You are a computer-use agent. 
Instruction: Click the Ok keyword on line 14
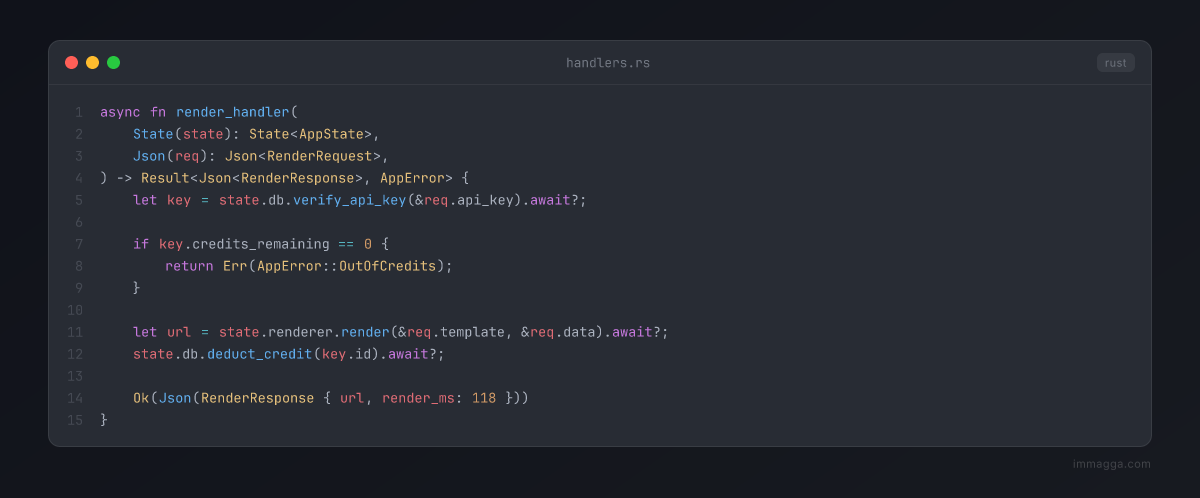tap(141, 398)
